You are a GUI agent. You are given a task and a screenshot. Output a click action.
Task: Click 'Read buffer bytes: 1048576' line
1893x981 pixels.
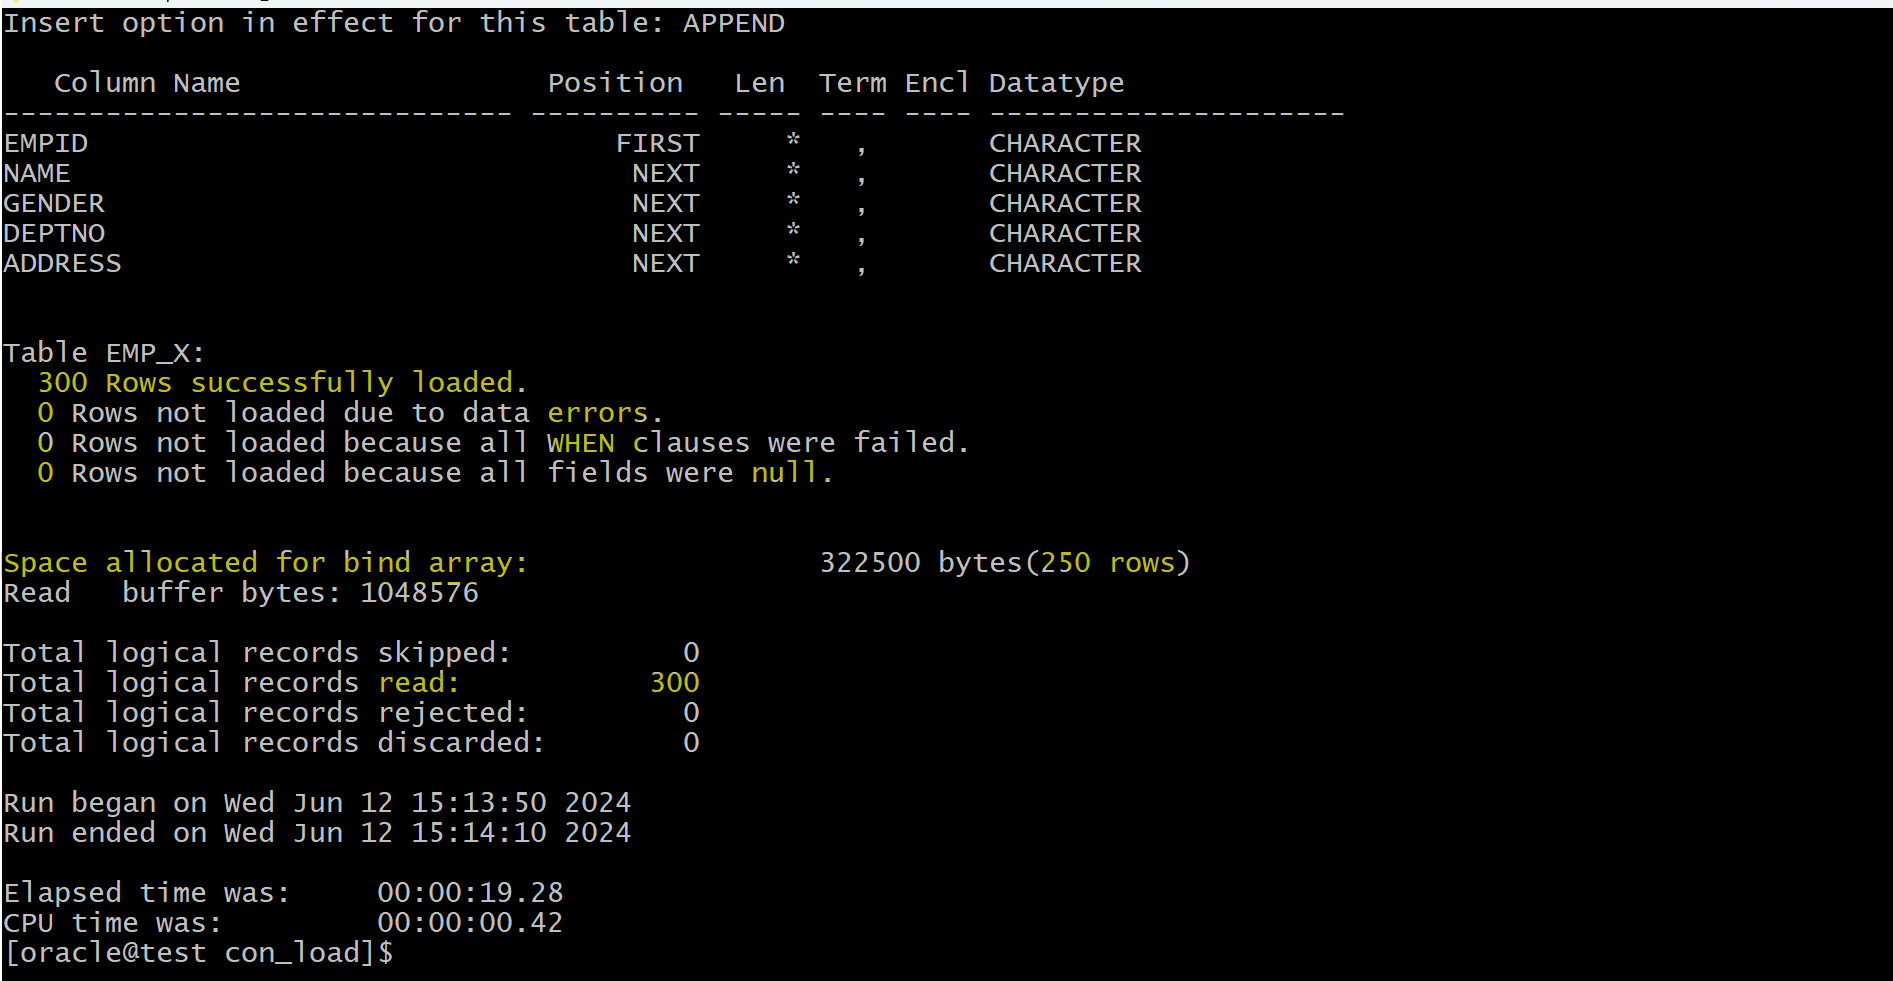[x=241, y=593]
